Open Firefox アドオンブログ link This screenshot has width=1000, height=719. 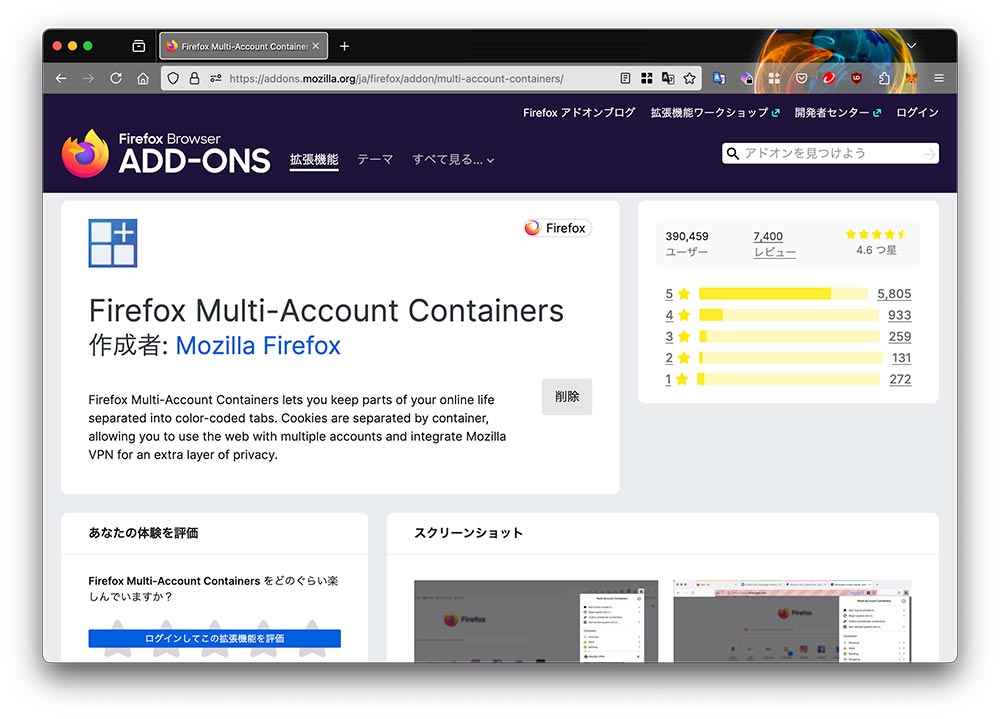[x=579, y=113]
